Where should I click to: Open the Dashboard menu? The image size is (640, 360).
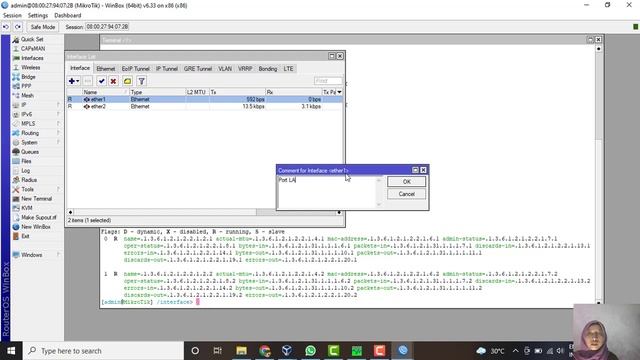pos(67,16)
